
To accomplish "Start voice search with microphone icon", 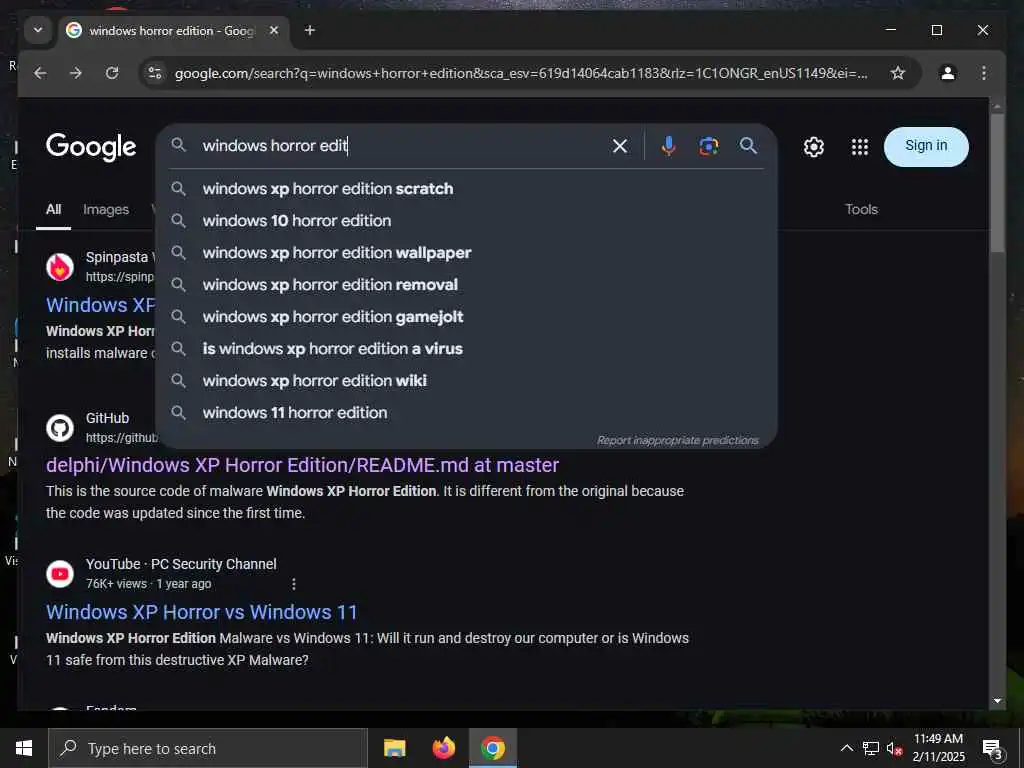I will [x=668, y=146].
